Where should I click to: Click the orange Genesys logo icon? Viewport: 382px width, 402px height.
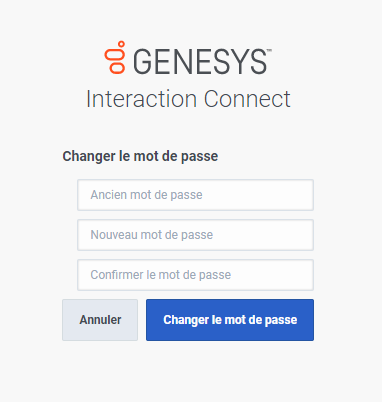[x=115, y=57]
